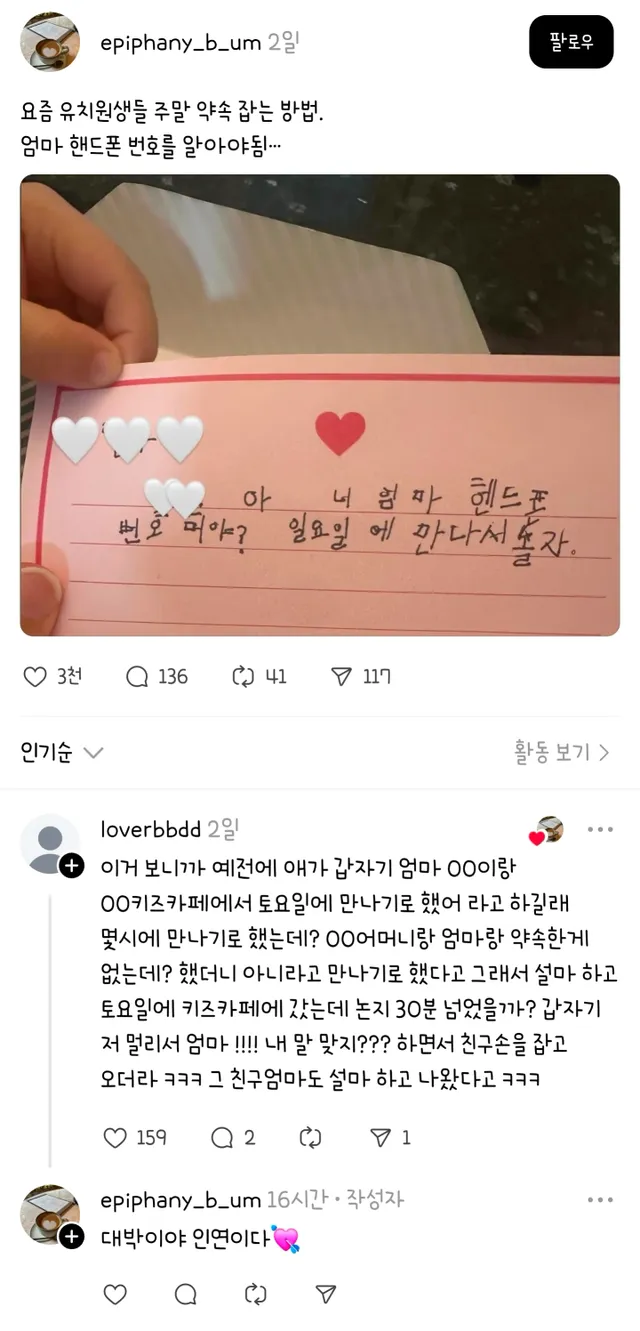Image resolution: width=640 pixels, height=1331 pixels.
Task: Open epiphany_b_um profile from post header
Action: [x=181, y=43]
